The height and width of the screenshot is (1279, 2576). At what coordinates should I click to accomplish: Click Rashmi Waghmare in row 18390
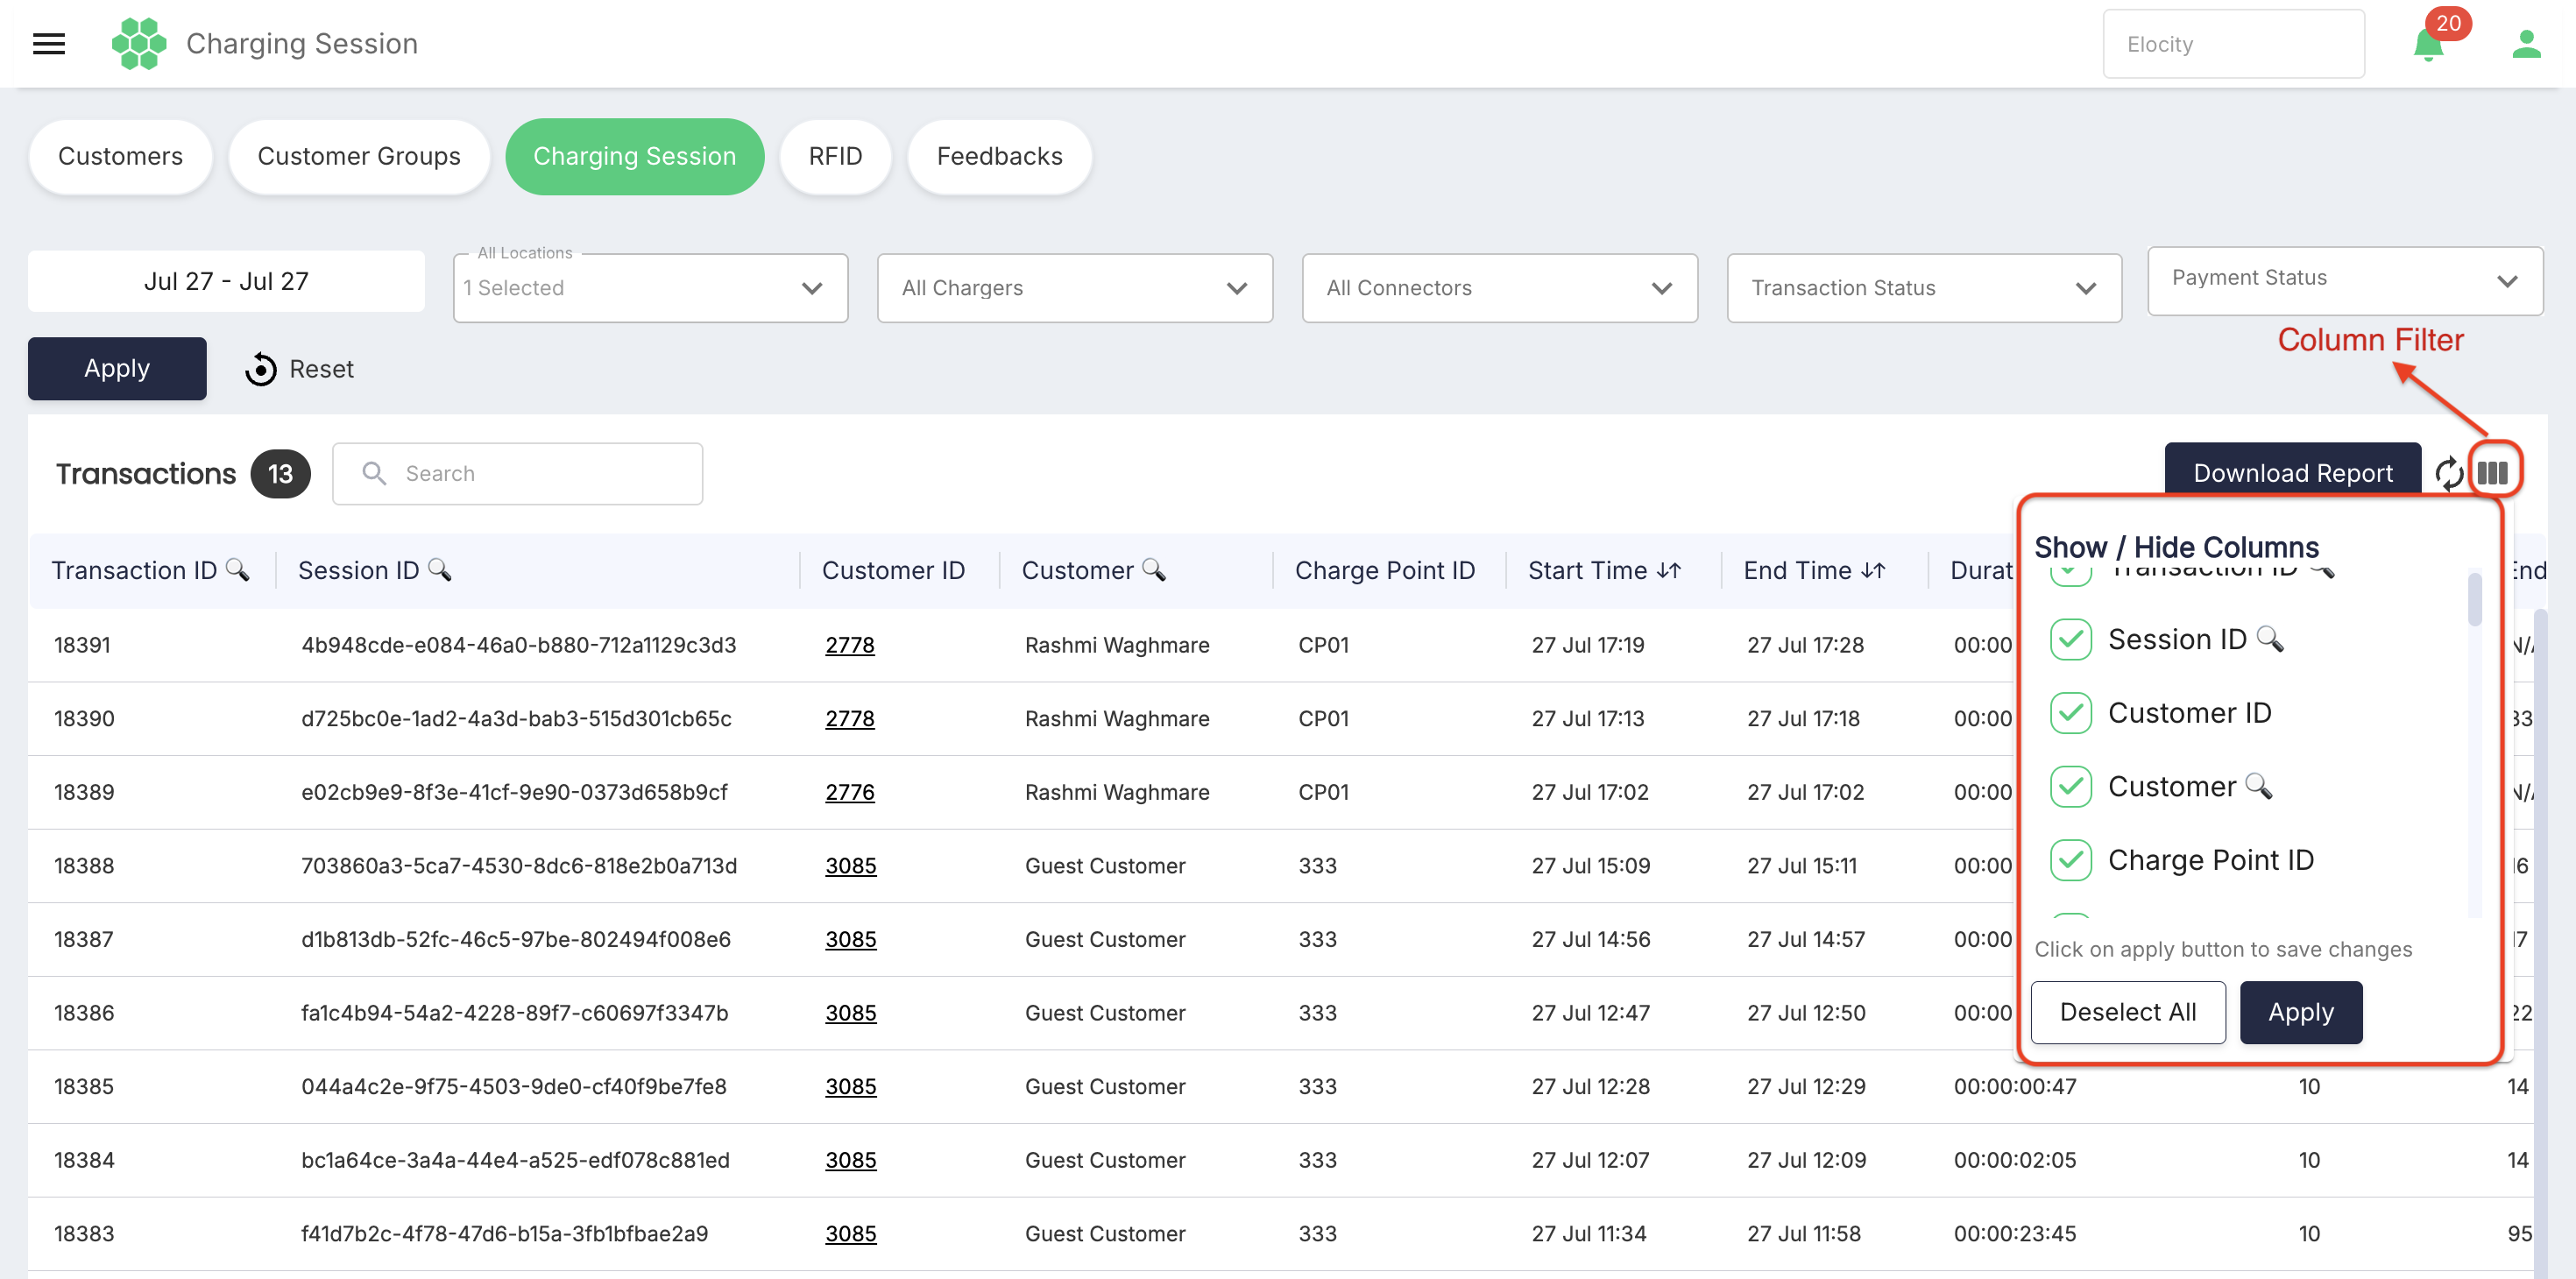click(x=1117, y=718)
